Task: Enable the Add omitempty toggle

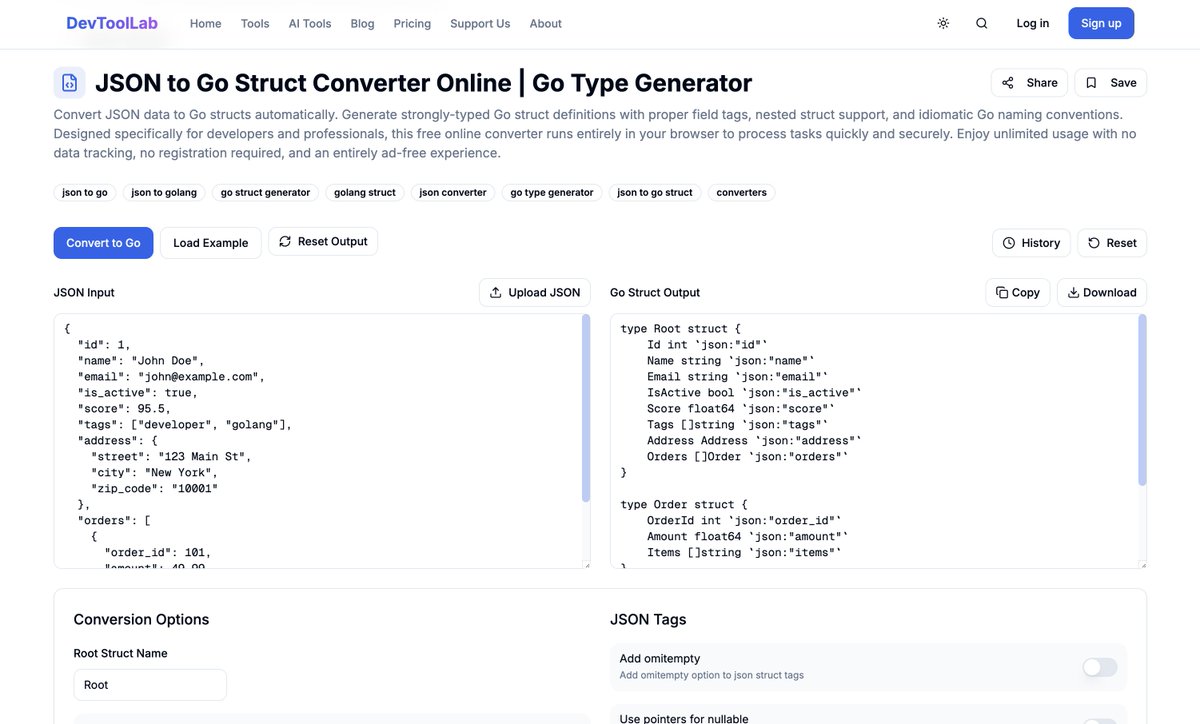Action: tap(1100, 667)
